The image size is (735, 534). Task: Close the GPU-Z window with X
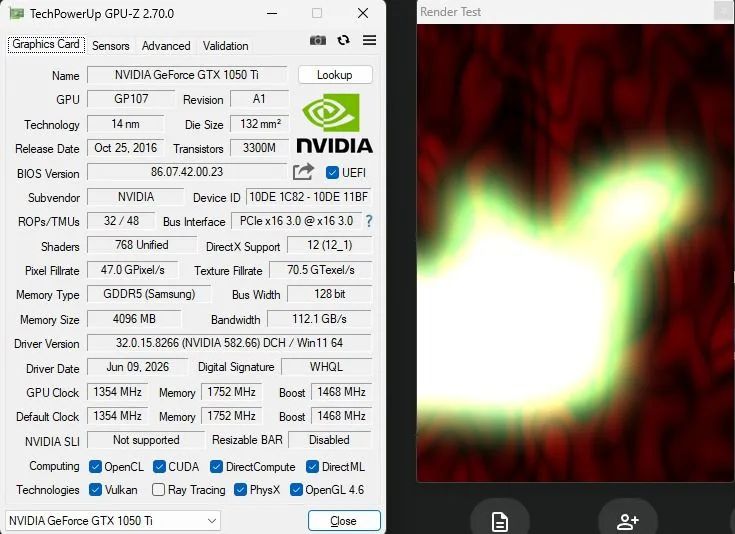[363, 14]
